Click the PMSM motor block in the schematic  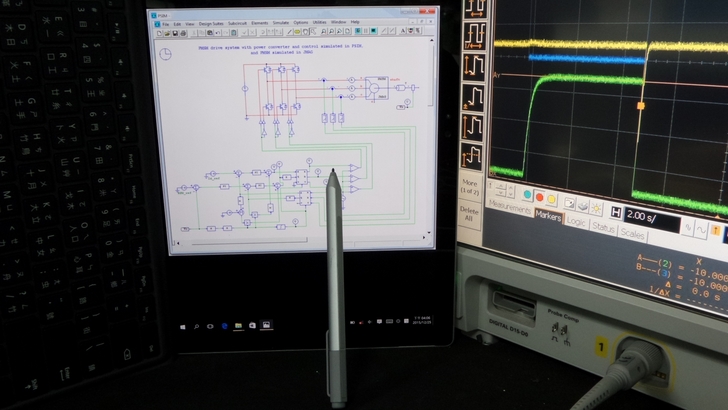pyautogui.click(x=377, y=88)
